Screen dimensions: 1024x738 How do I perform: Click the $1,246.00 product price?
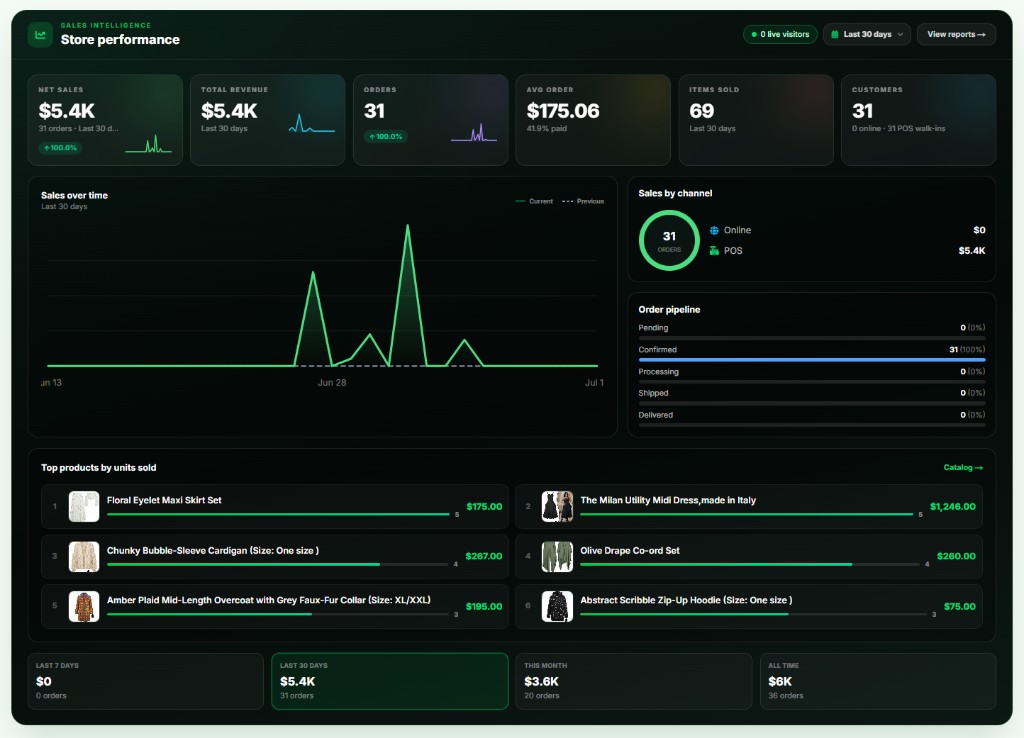pos(952,507)
